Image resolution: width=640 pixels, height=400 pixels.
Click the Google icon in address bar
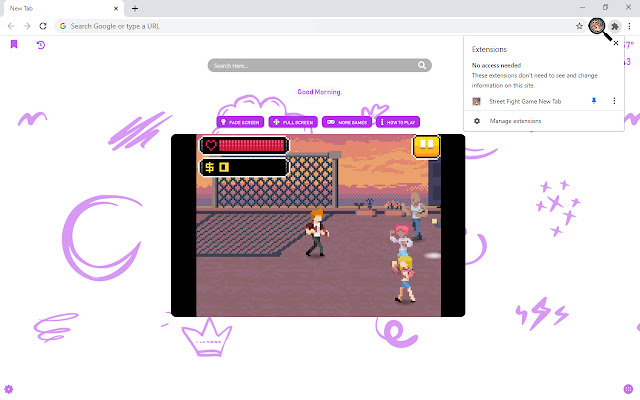pos(63,26)
